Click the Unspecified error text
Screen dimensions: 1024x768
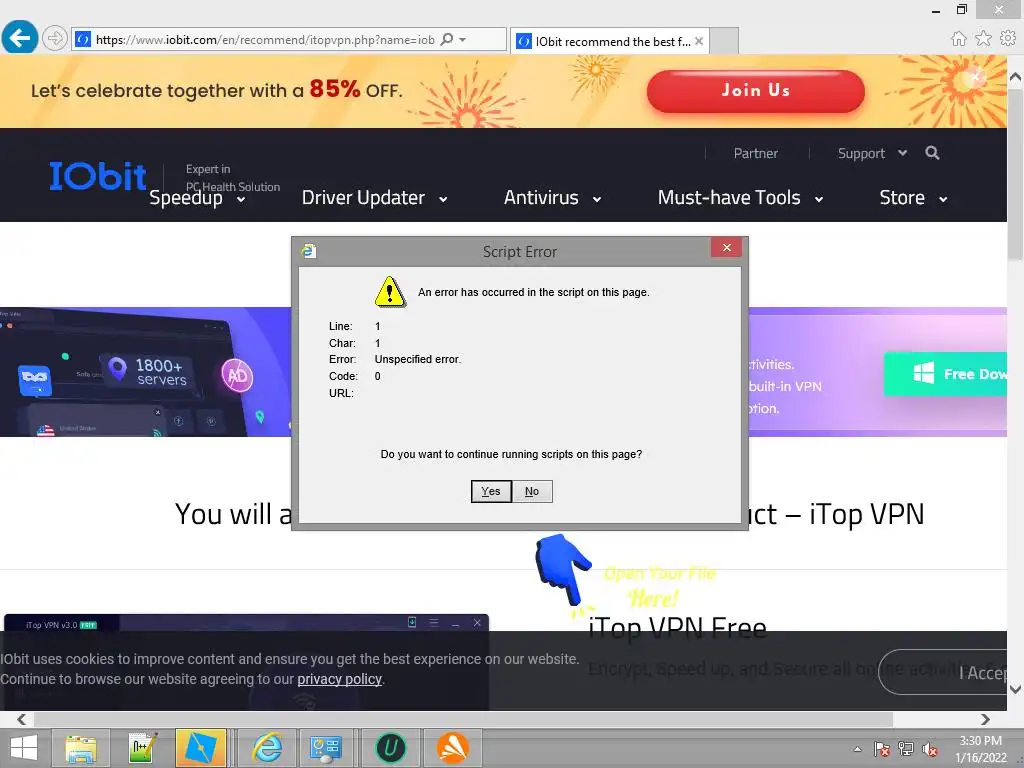click(418, 359)
